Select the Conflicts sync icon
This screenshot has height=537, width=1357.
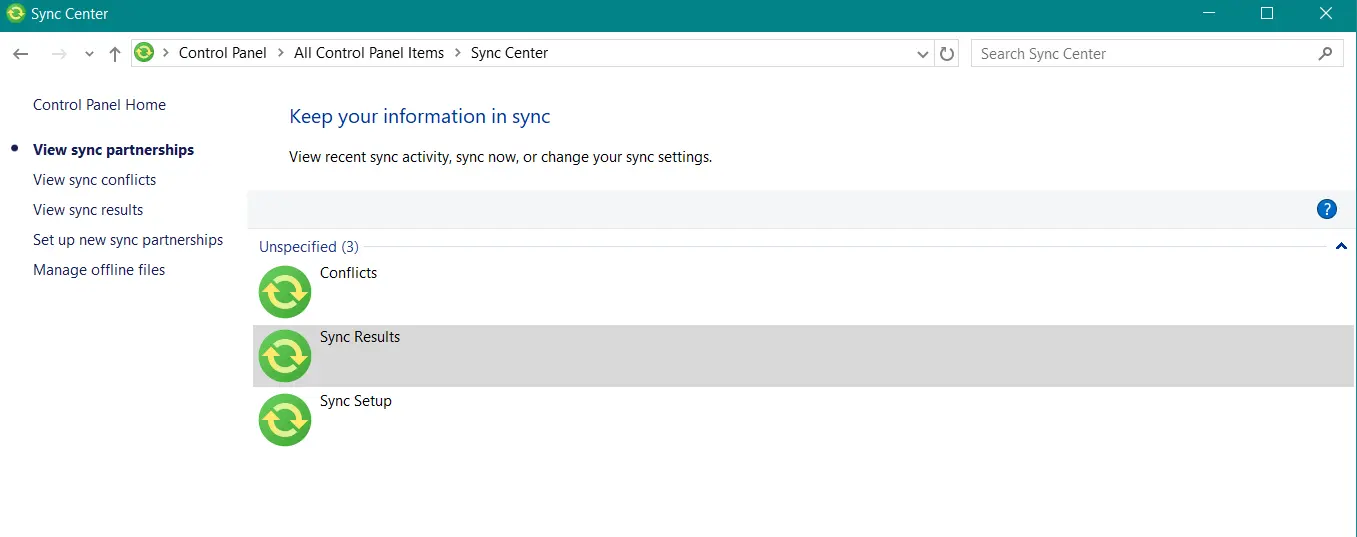pos(285,292)
